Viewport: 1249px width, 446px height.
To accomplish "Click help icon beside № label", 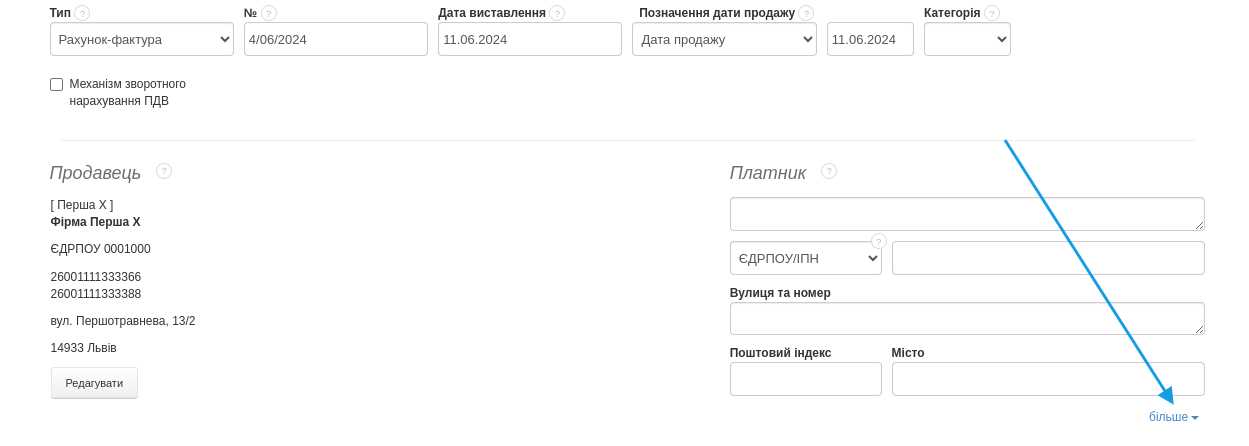I will click(269, 13).
